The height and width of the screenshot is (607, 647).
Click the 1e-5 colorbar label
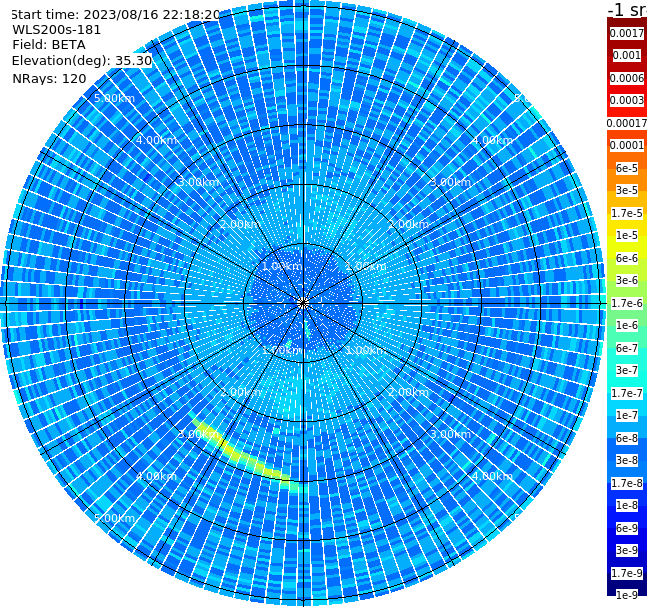627,235
